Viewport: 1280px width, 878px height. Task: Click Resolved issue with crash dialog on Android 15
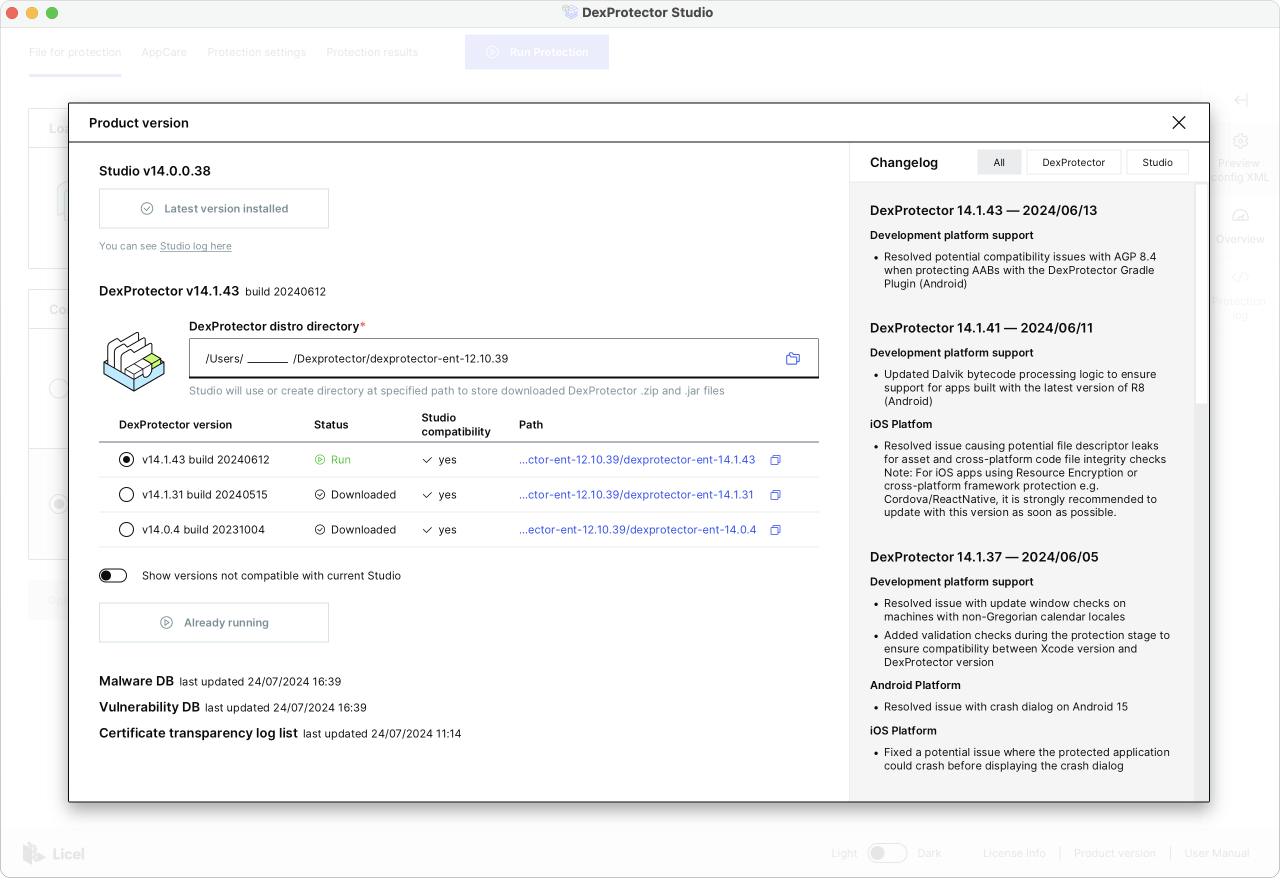pos(1006,707)
